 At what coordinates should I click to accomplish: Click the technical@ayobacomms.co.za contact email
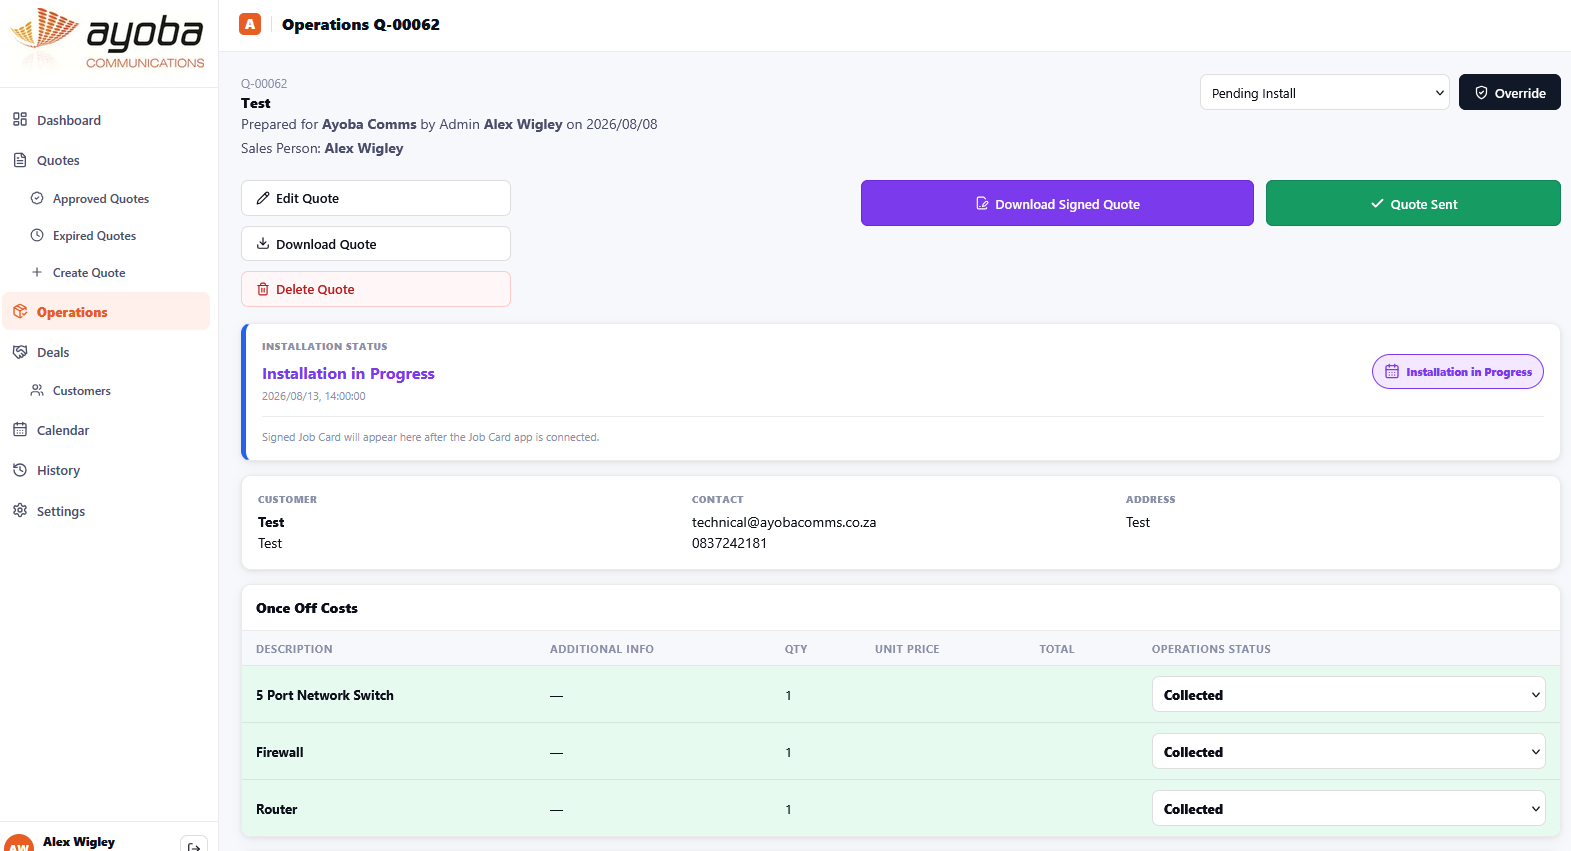click(x=784, y=522)
